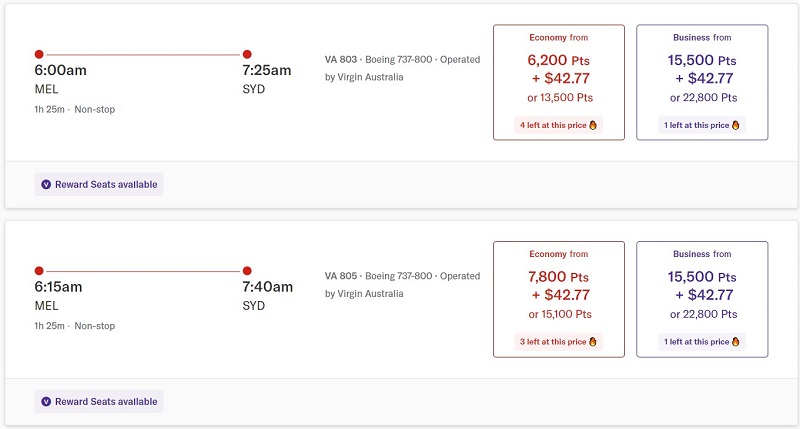The width and height of the screenshot is (800, 429).
Task: Click the MEL departure dot of 6:00am flight
Action: (x=39, y=54)
